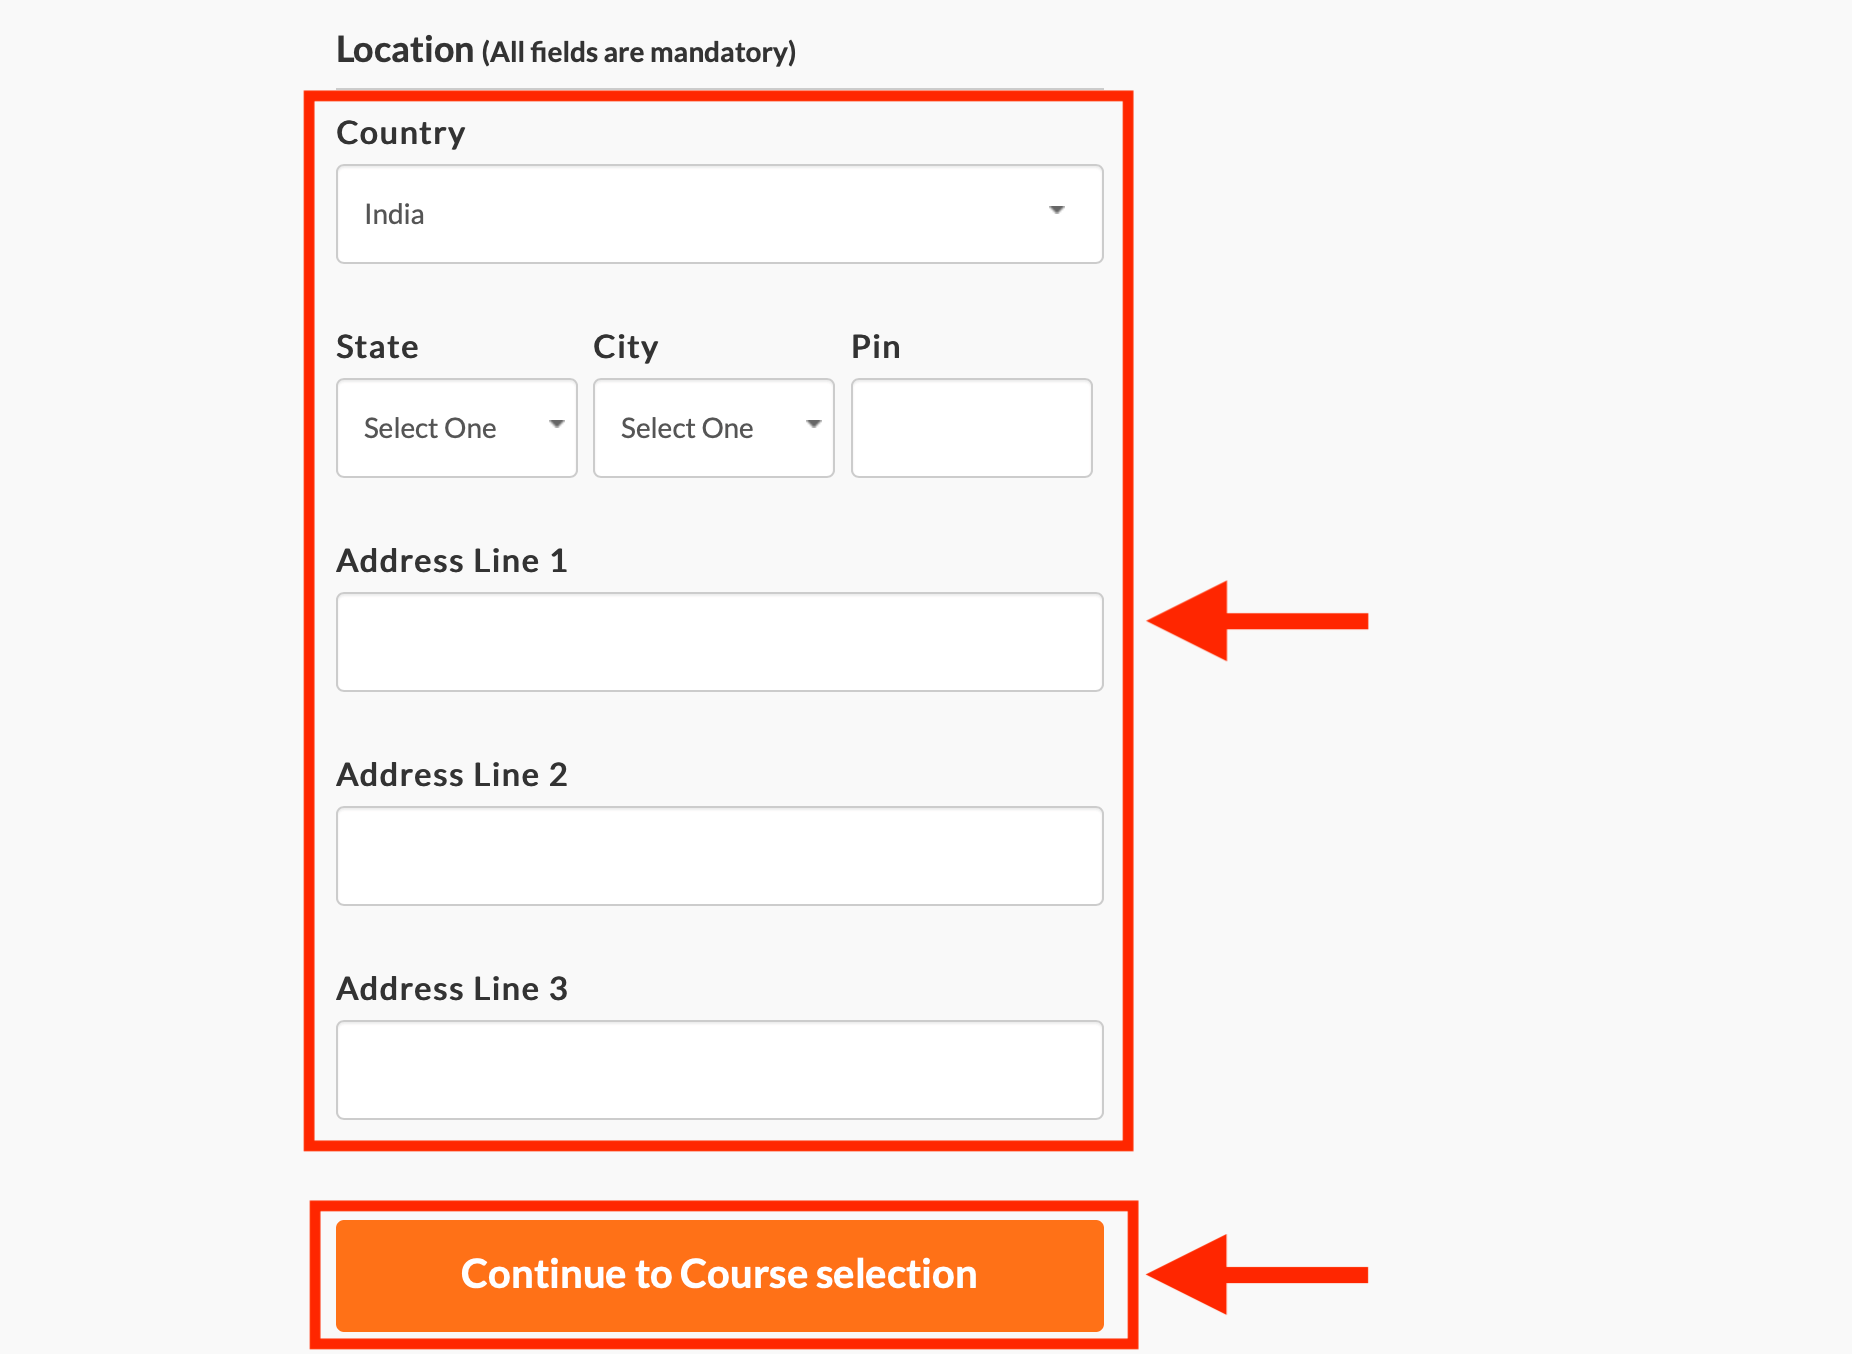This screenshot has height=1354, width=1852.
Task: Click the City dropdown caret arrow
Action: click(814, 424)
